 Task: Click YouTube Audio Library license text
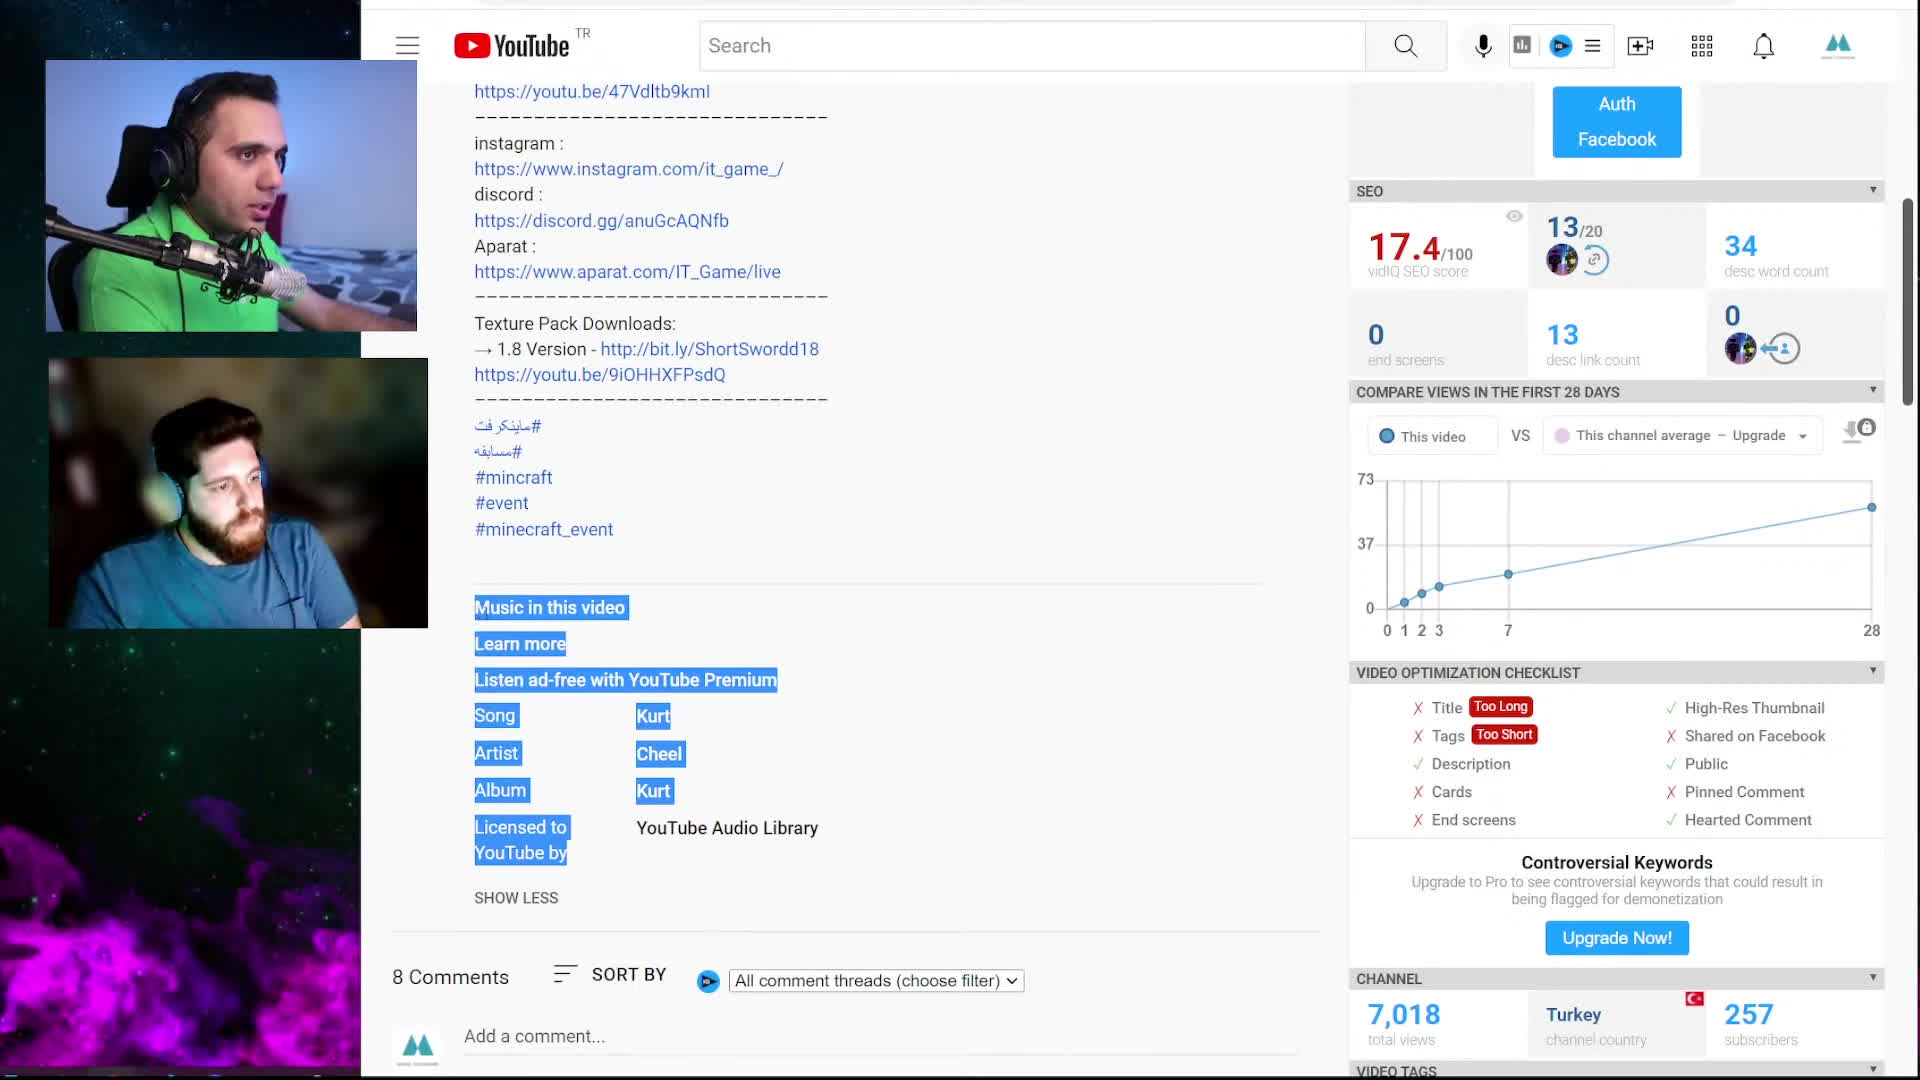[x=727, y=828]
